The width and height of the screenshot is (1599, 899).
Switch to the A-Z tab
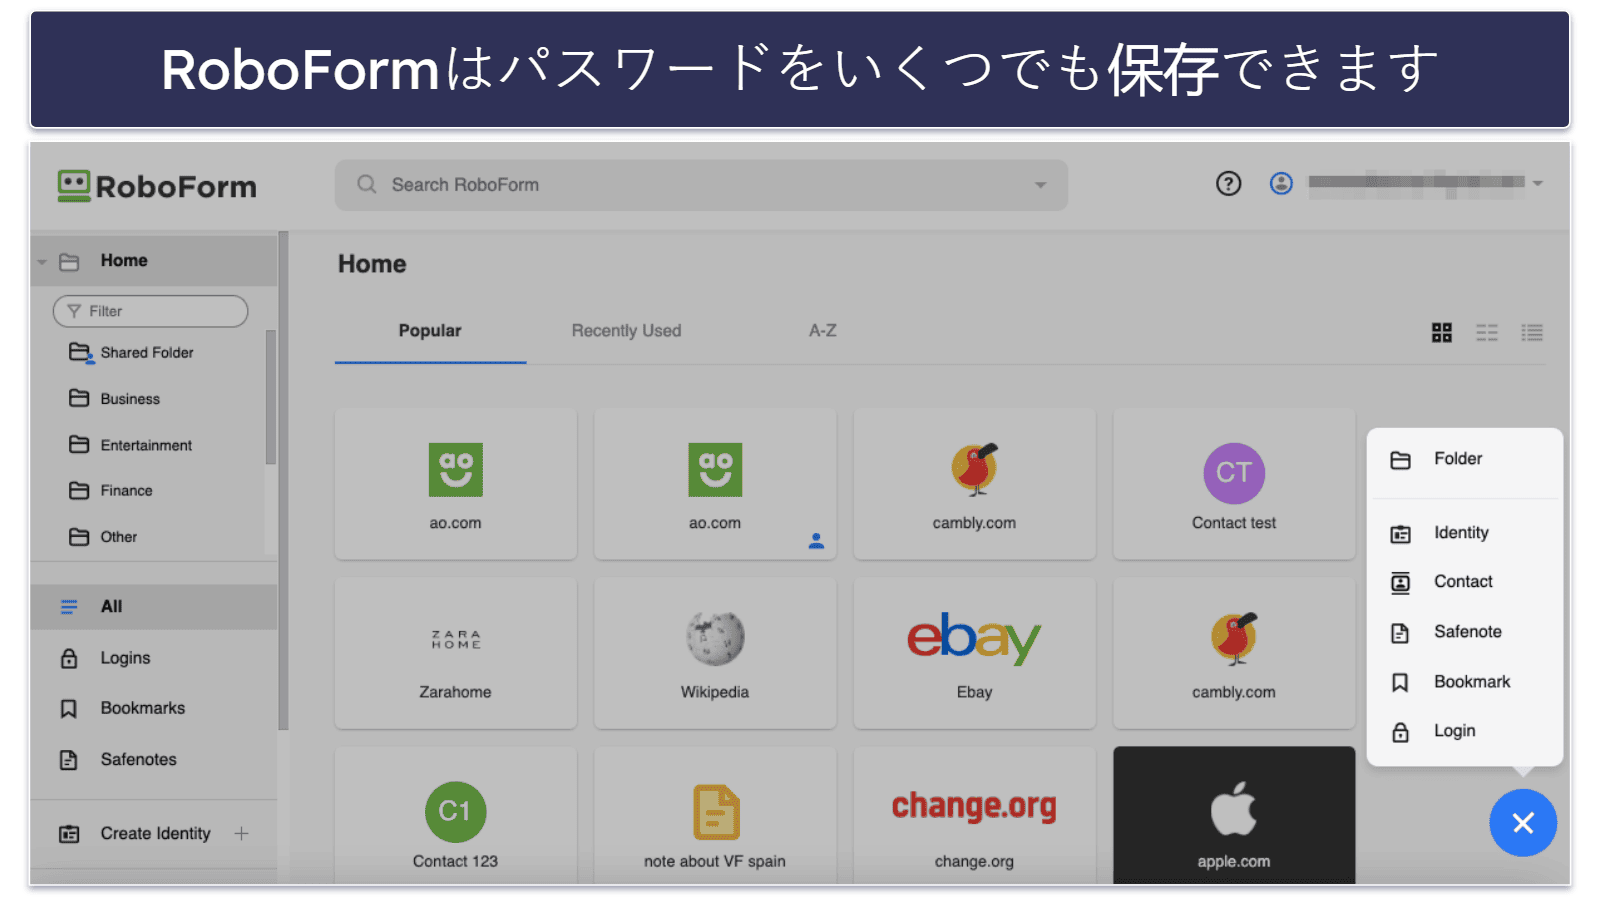(x=823, y=331)
